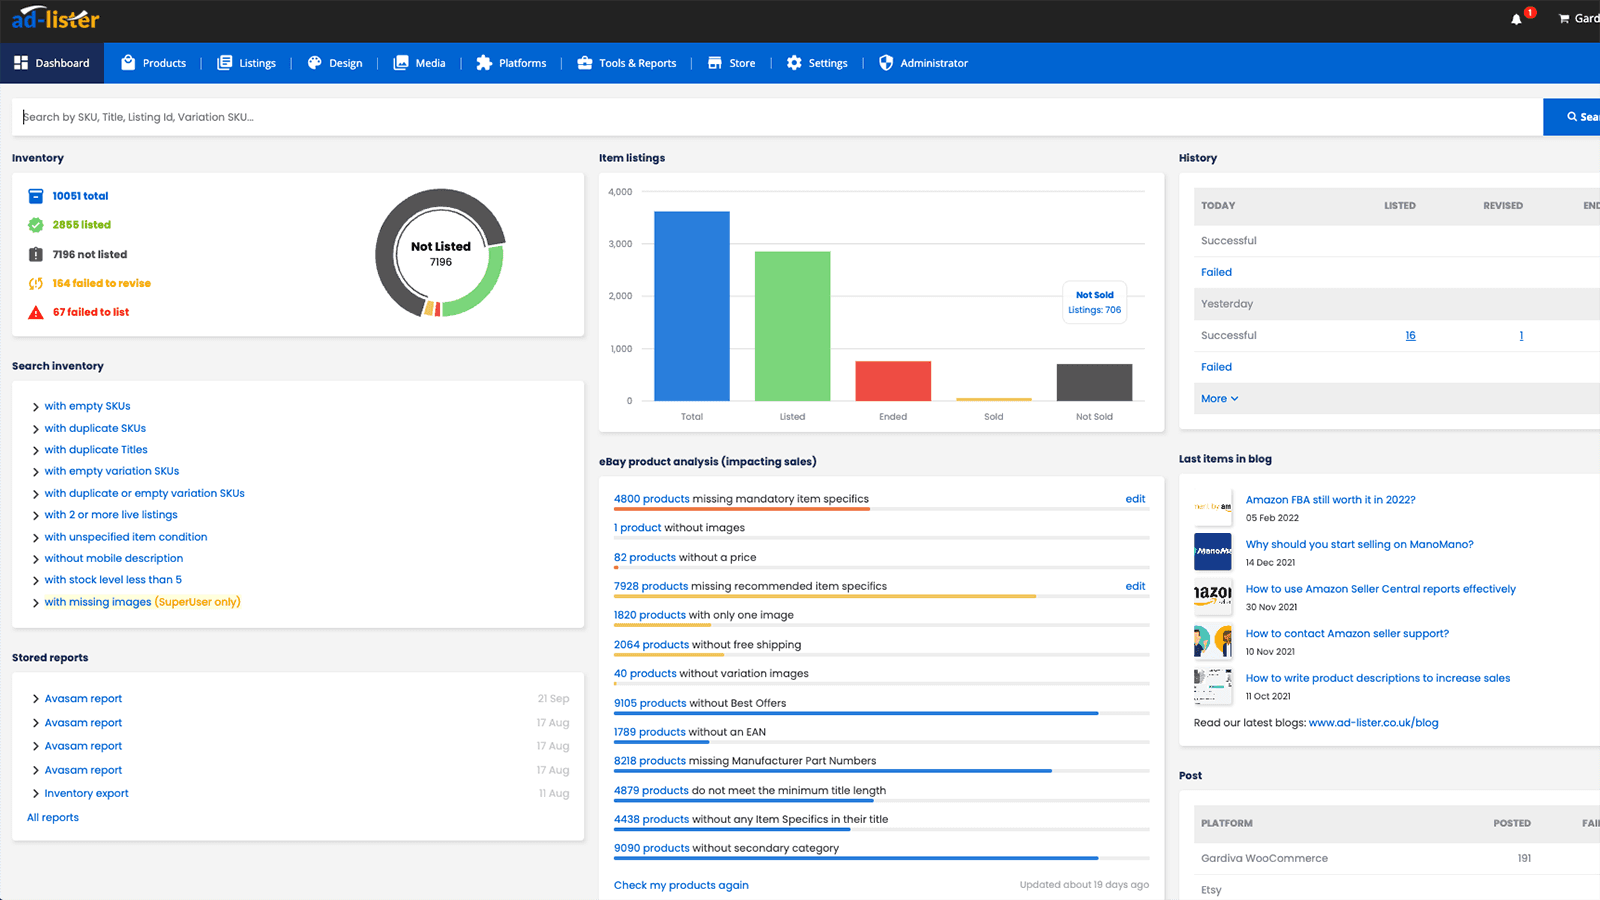Click edit next to missing mandatory item specifics

pos(1135,498)
